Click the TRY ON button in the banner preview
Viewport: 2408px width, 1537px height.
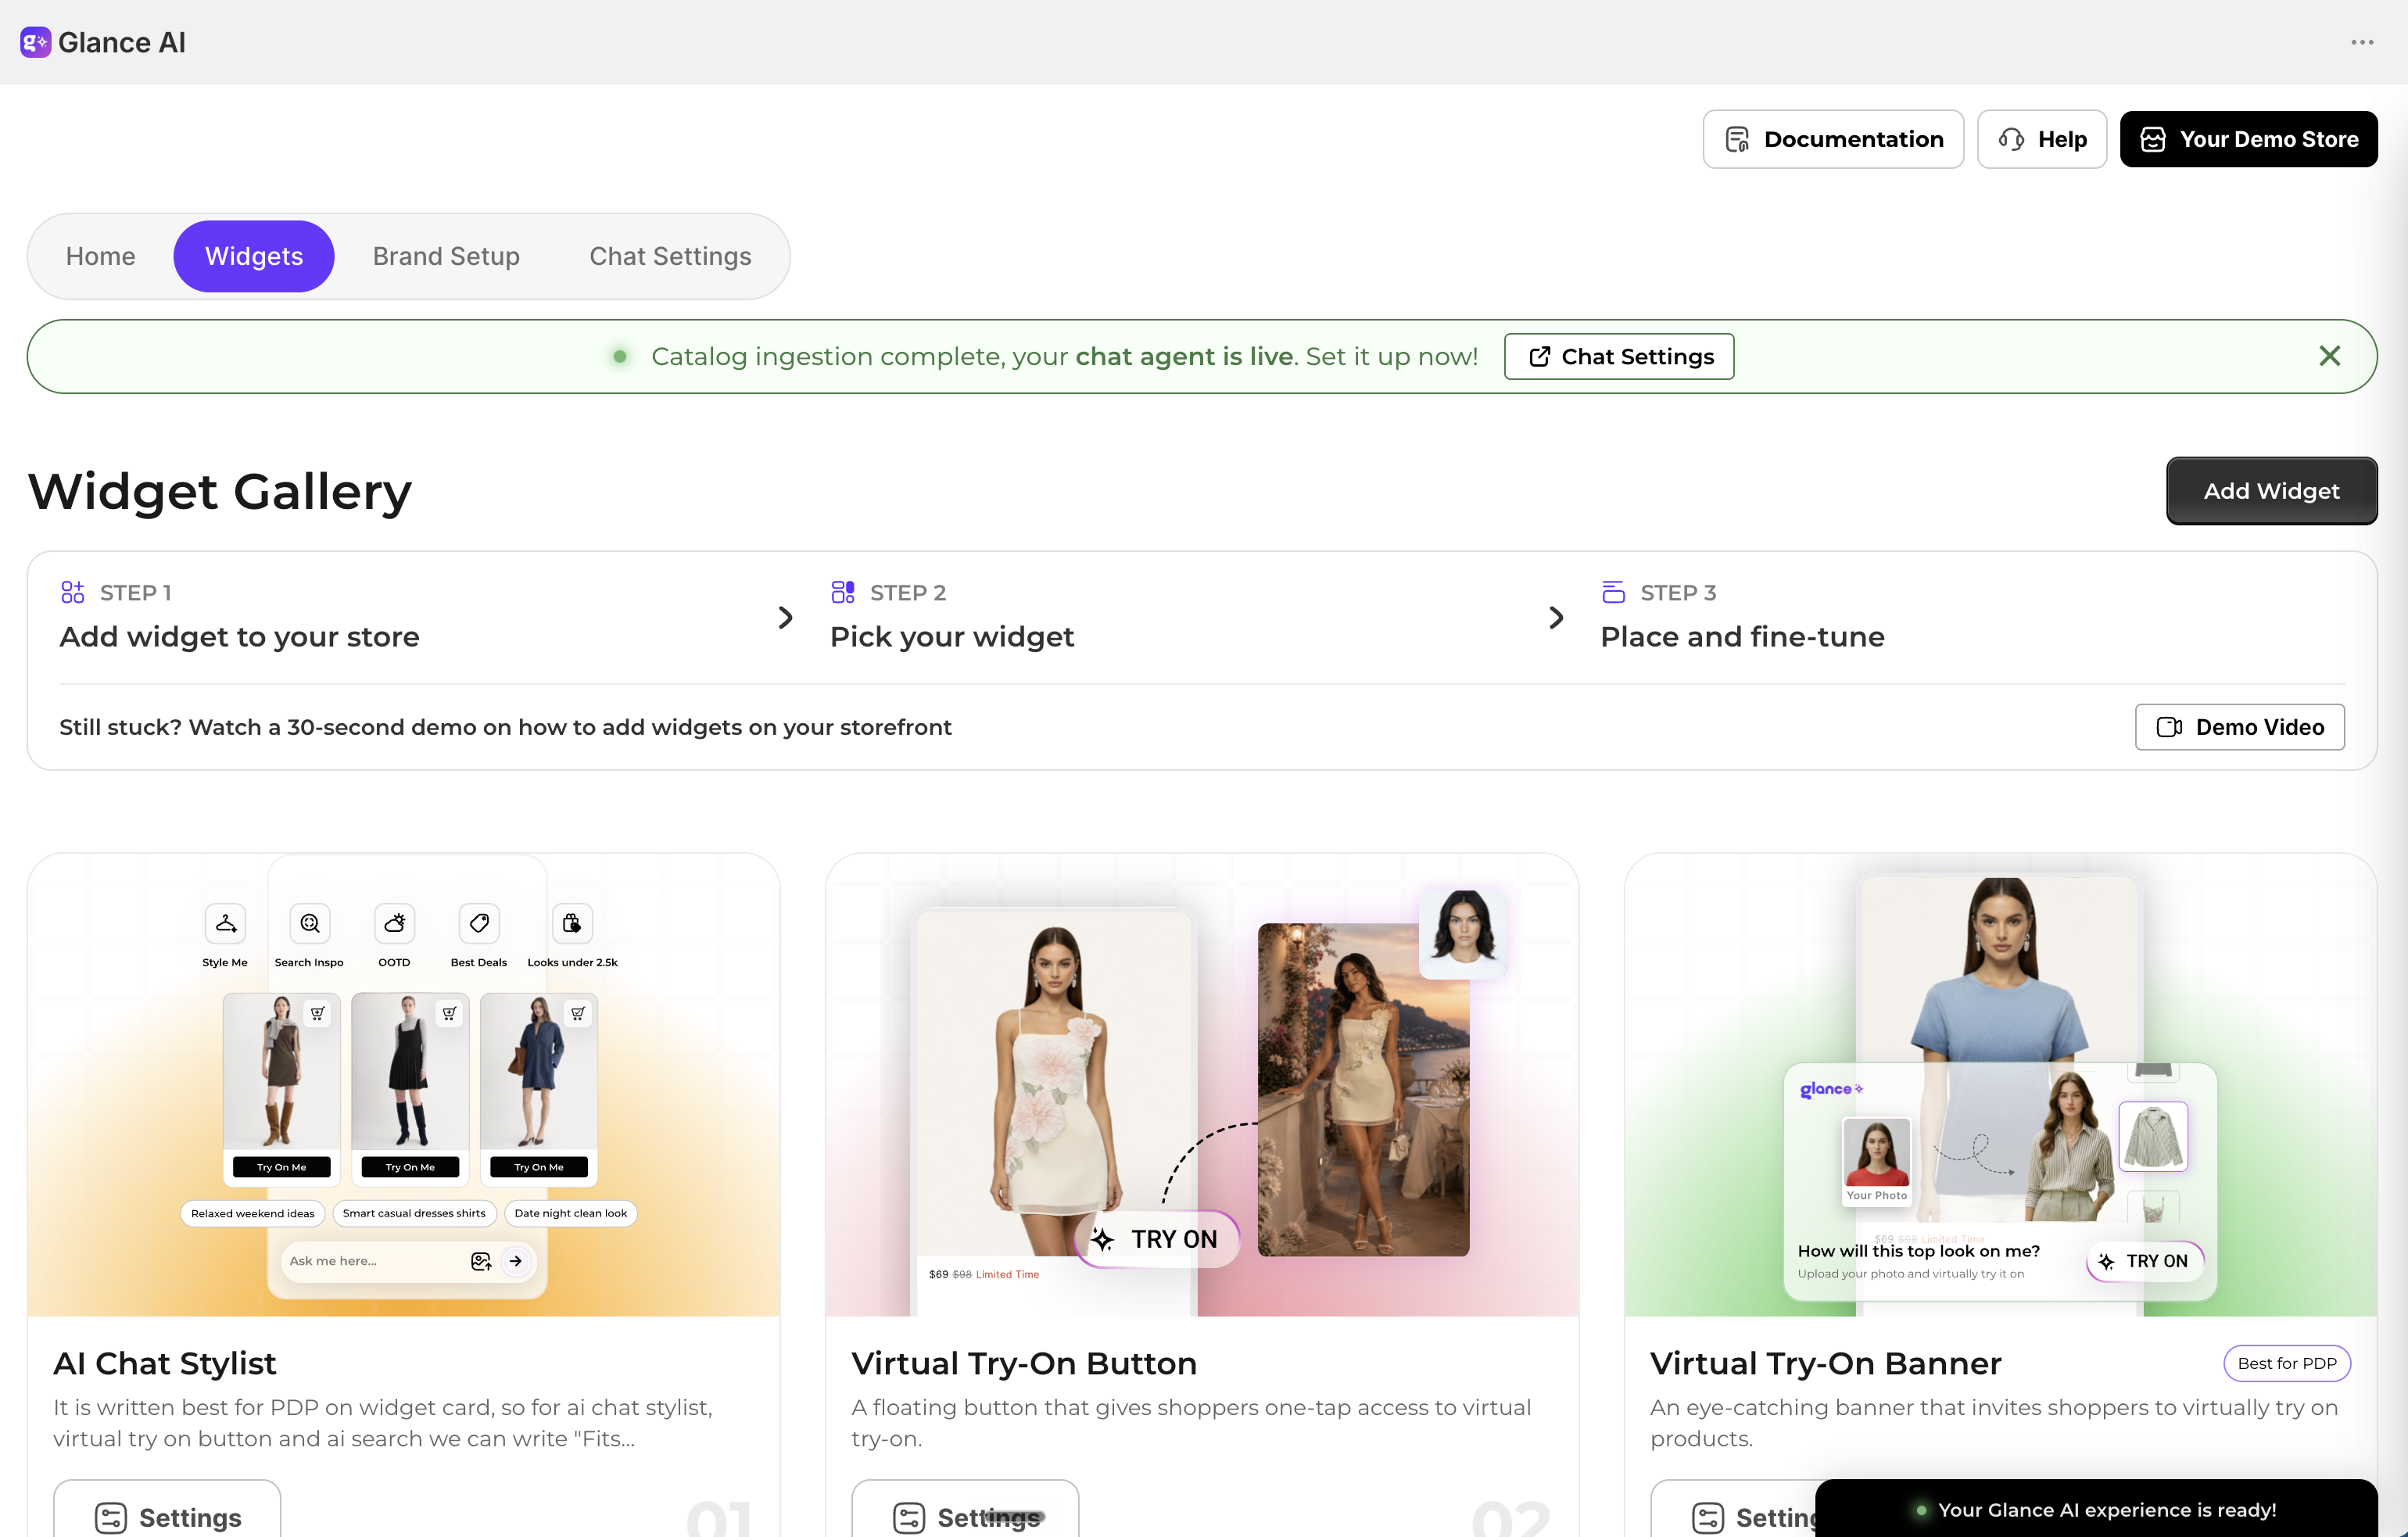point(2145,1261)
